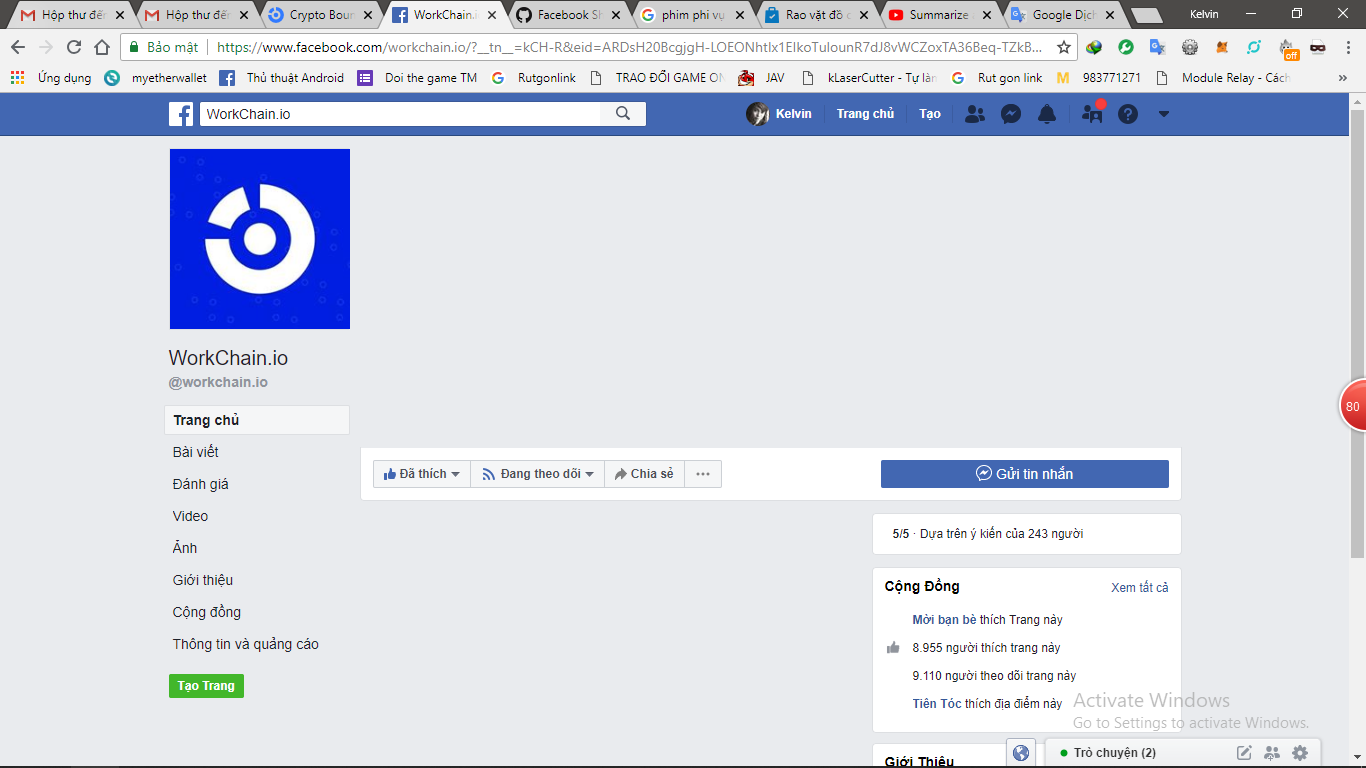Navigate back in browser
The width and height of the screenshot is (1366, 768).
(x=18, y=47)
